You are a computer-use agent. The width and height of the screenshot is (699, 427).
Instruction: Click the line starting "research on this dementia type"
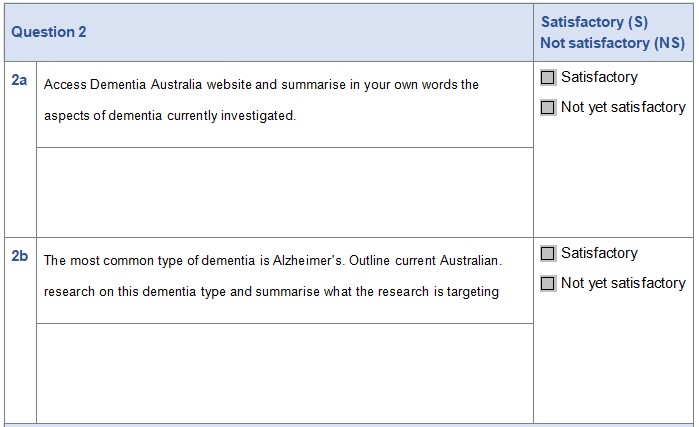pyautogui.click(x=271, y=292)
